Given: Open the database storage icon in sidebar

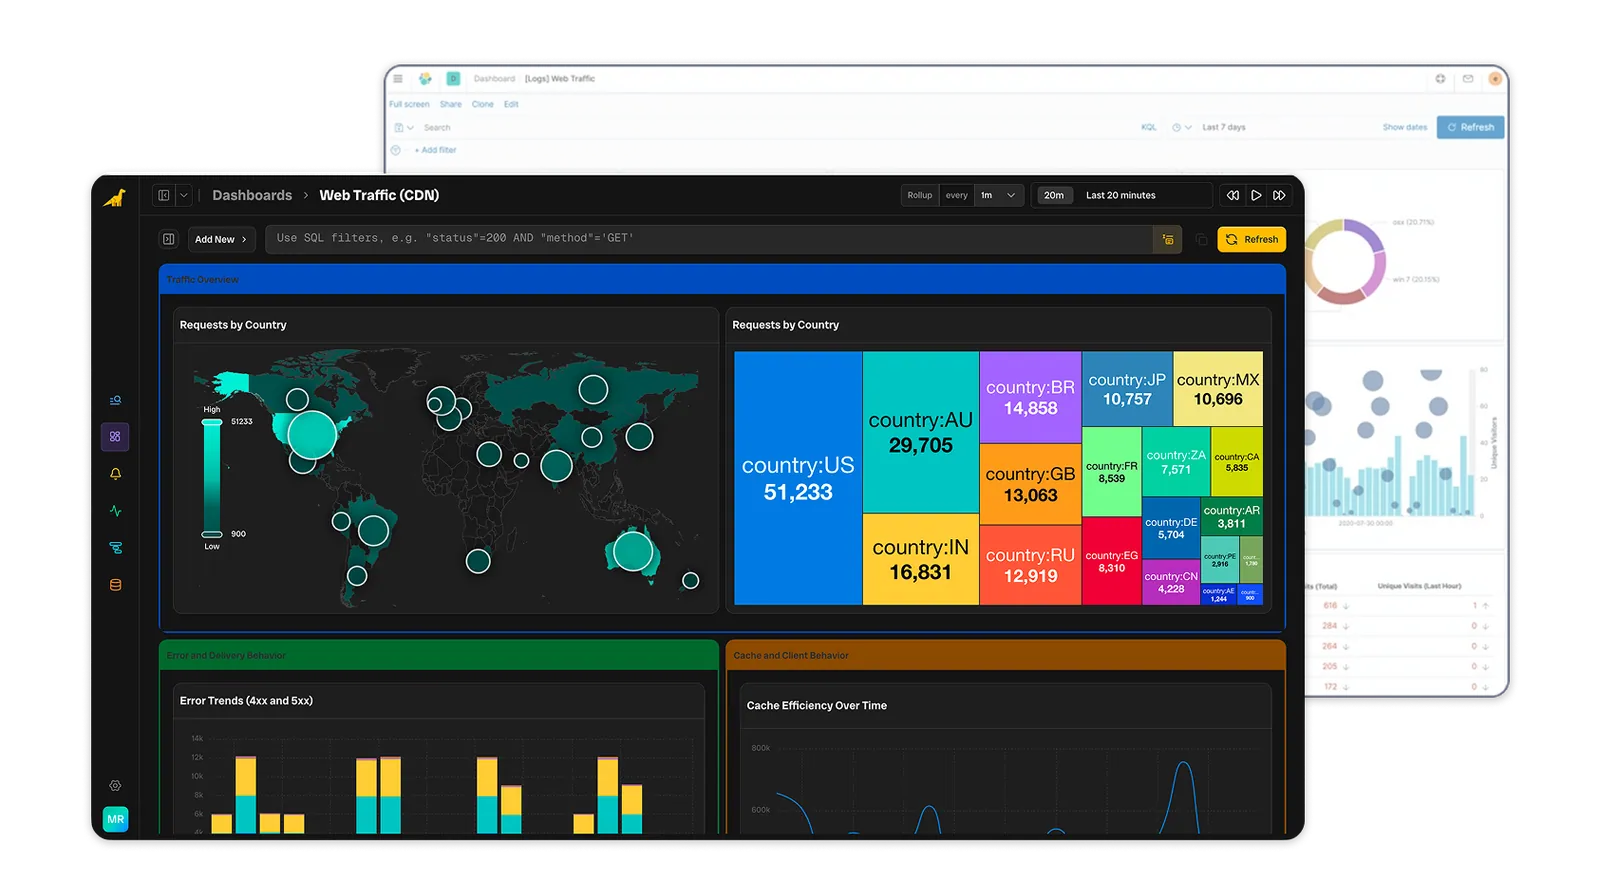Looking at the screenshot, I should tap(115, 585).
